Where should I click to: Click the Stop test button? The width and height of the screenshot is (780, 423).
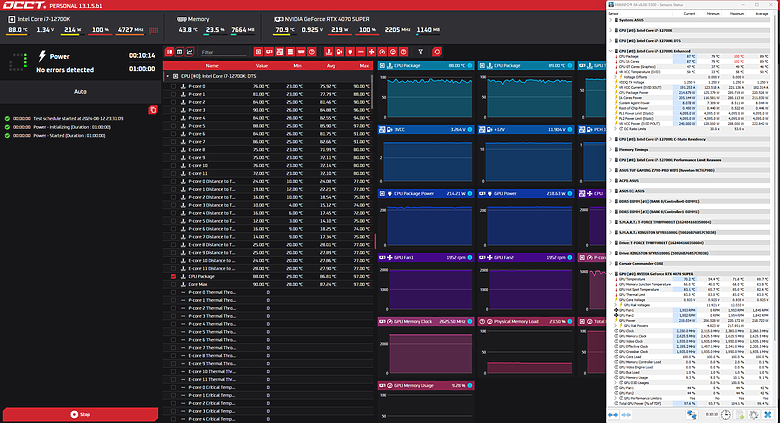coord(79,413)
